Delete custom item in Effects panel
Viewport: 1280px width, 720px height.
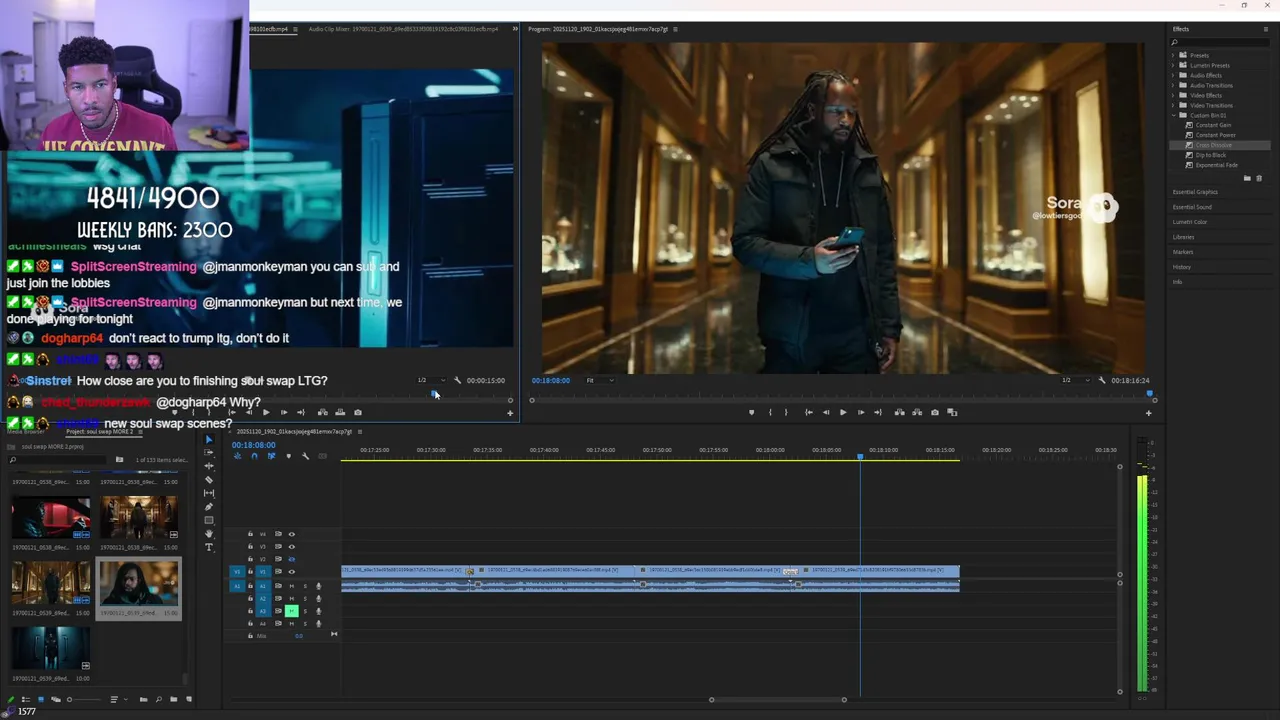1259,178
